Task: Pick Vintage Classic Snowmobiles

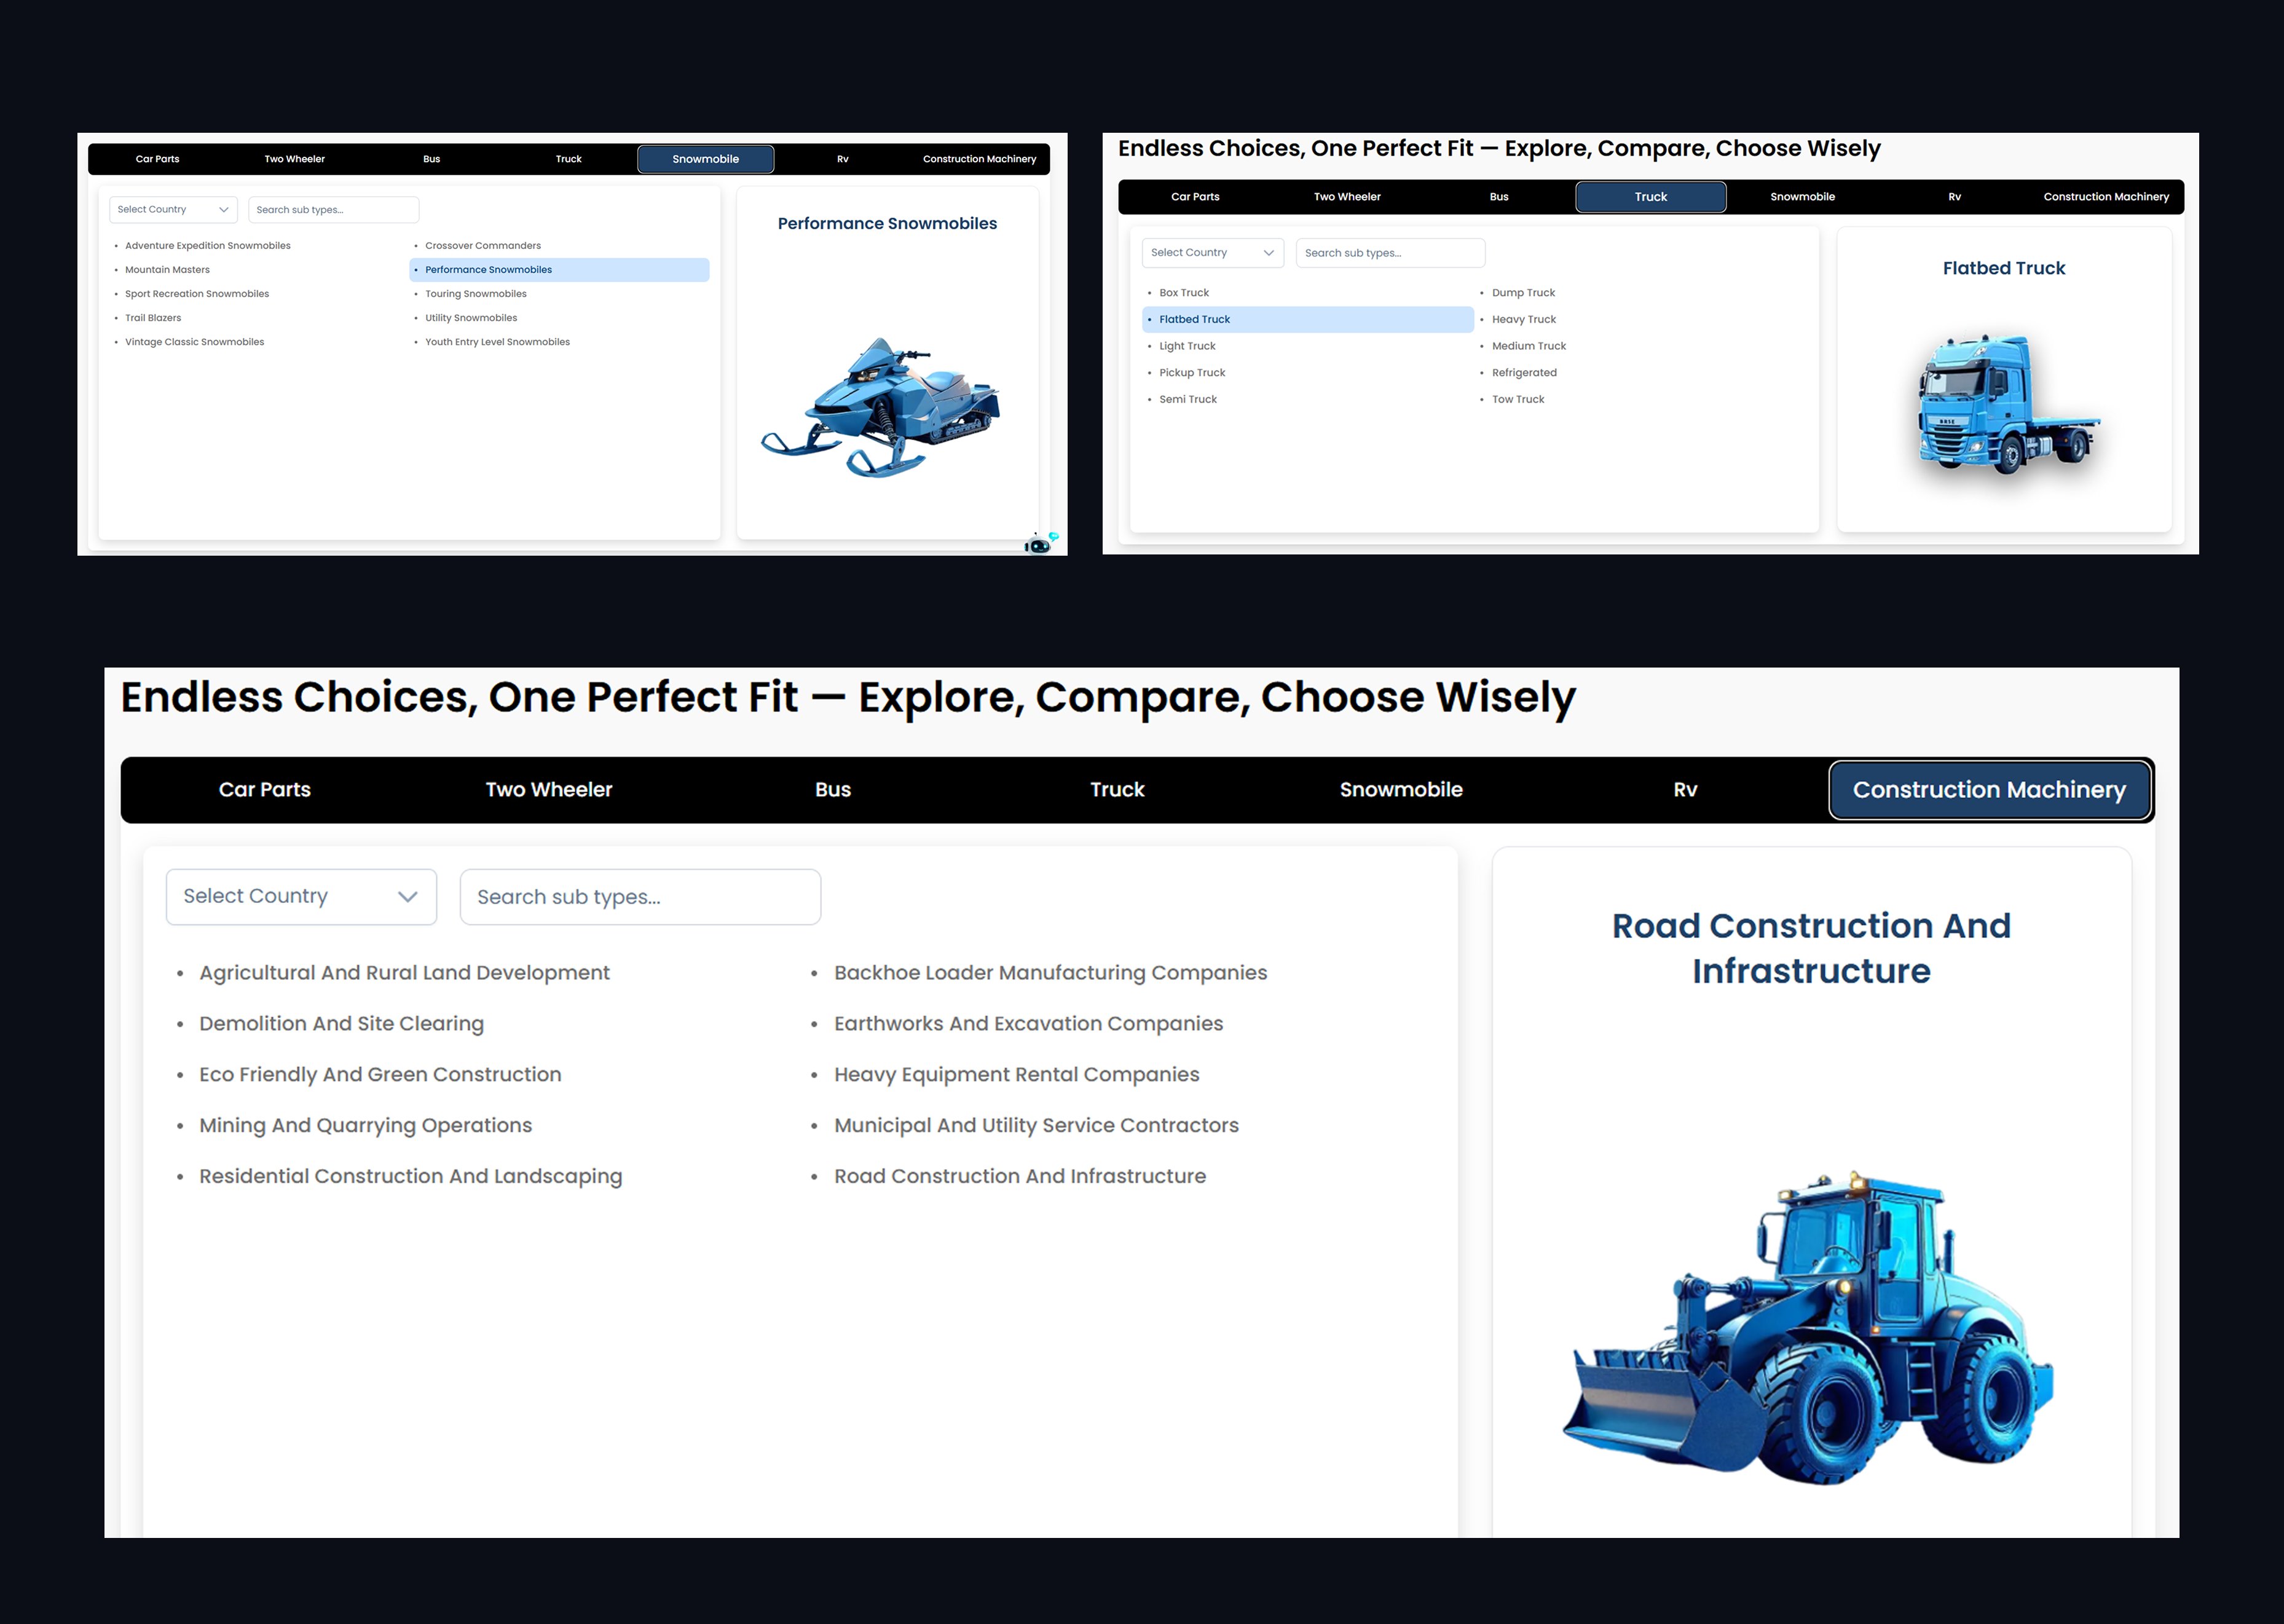Action: click(195, 342)
